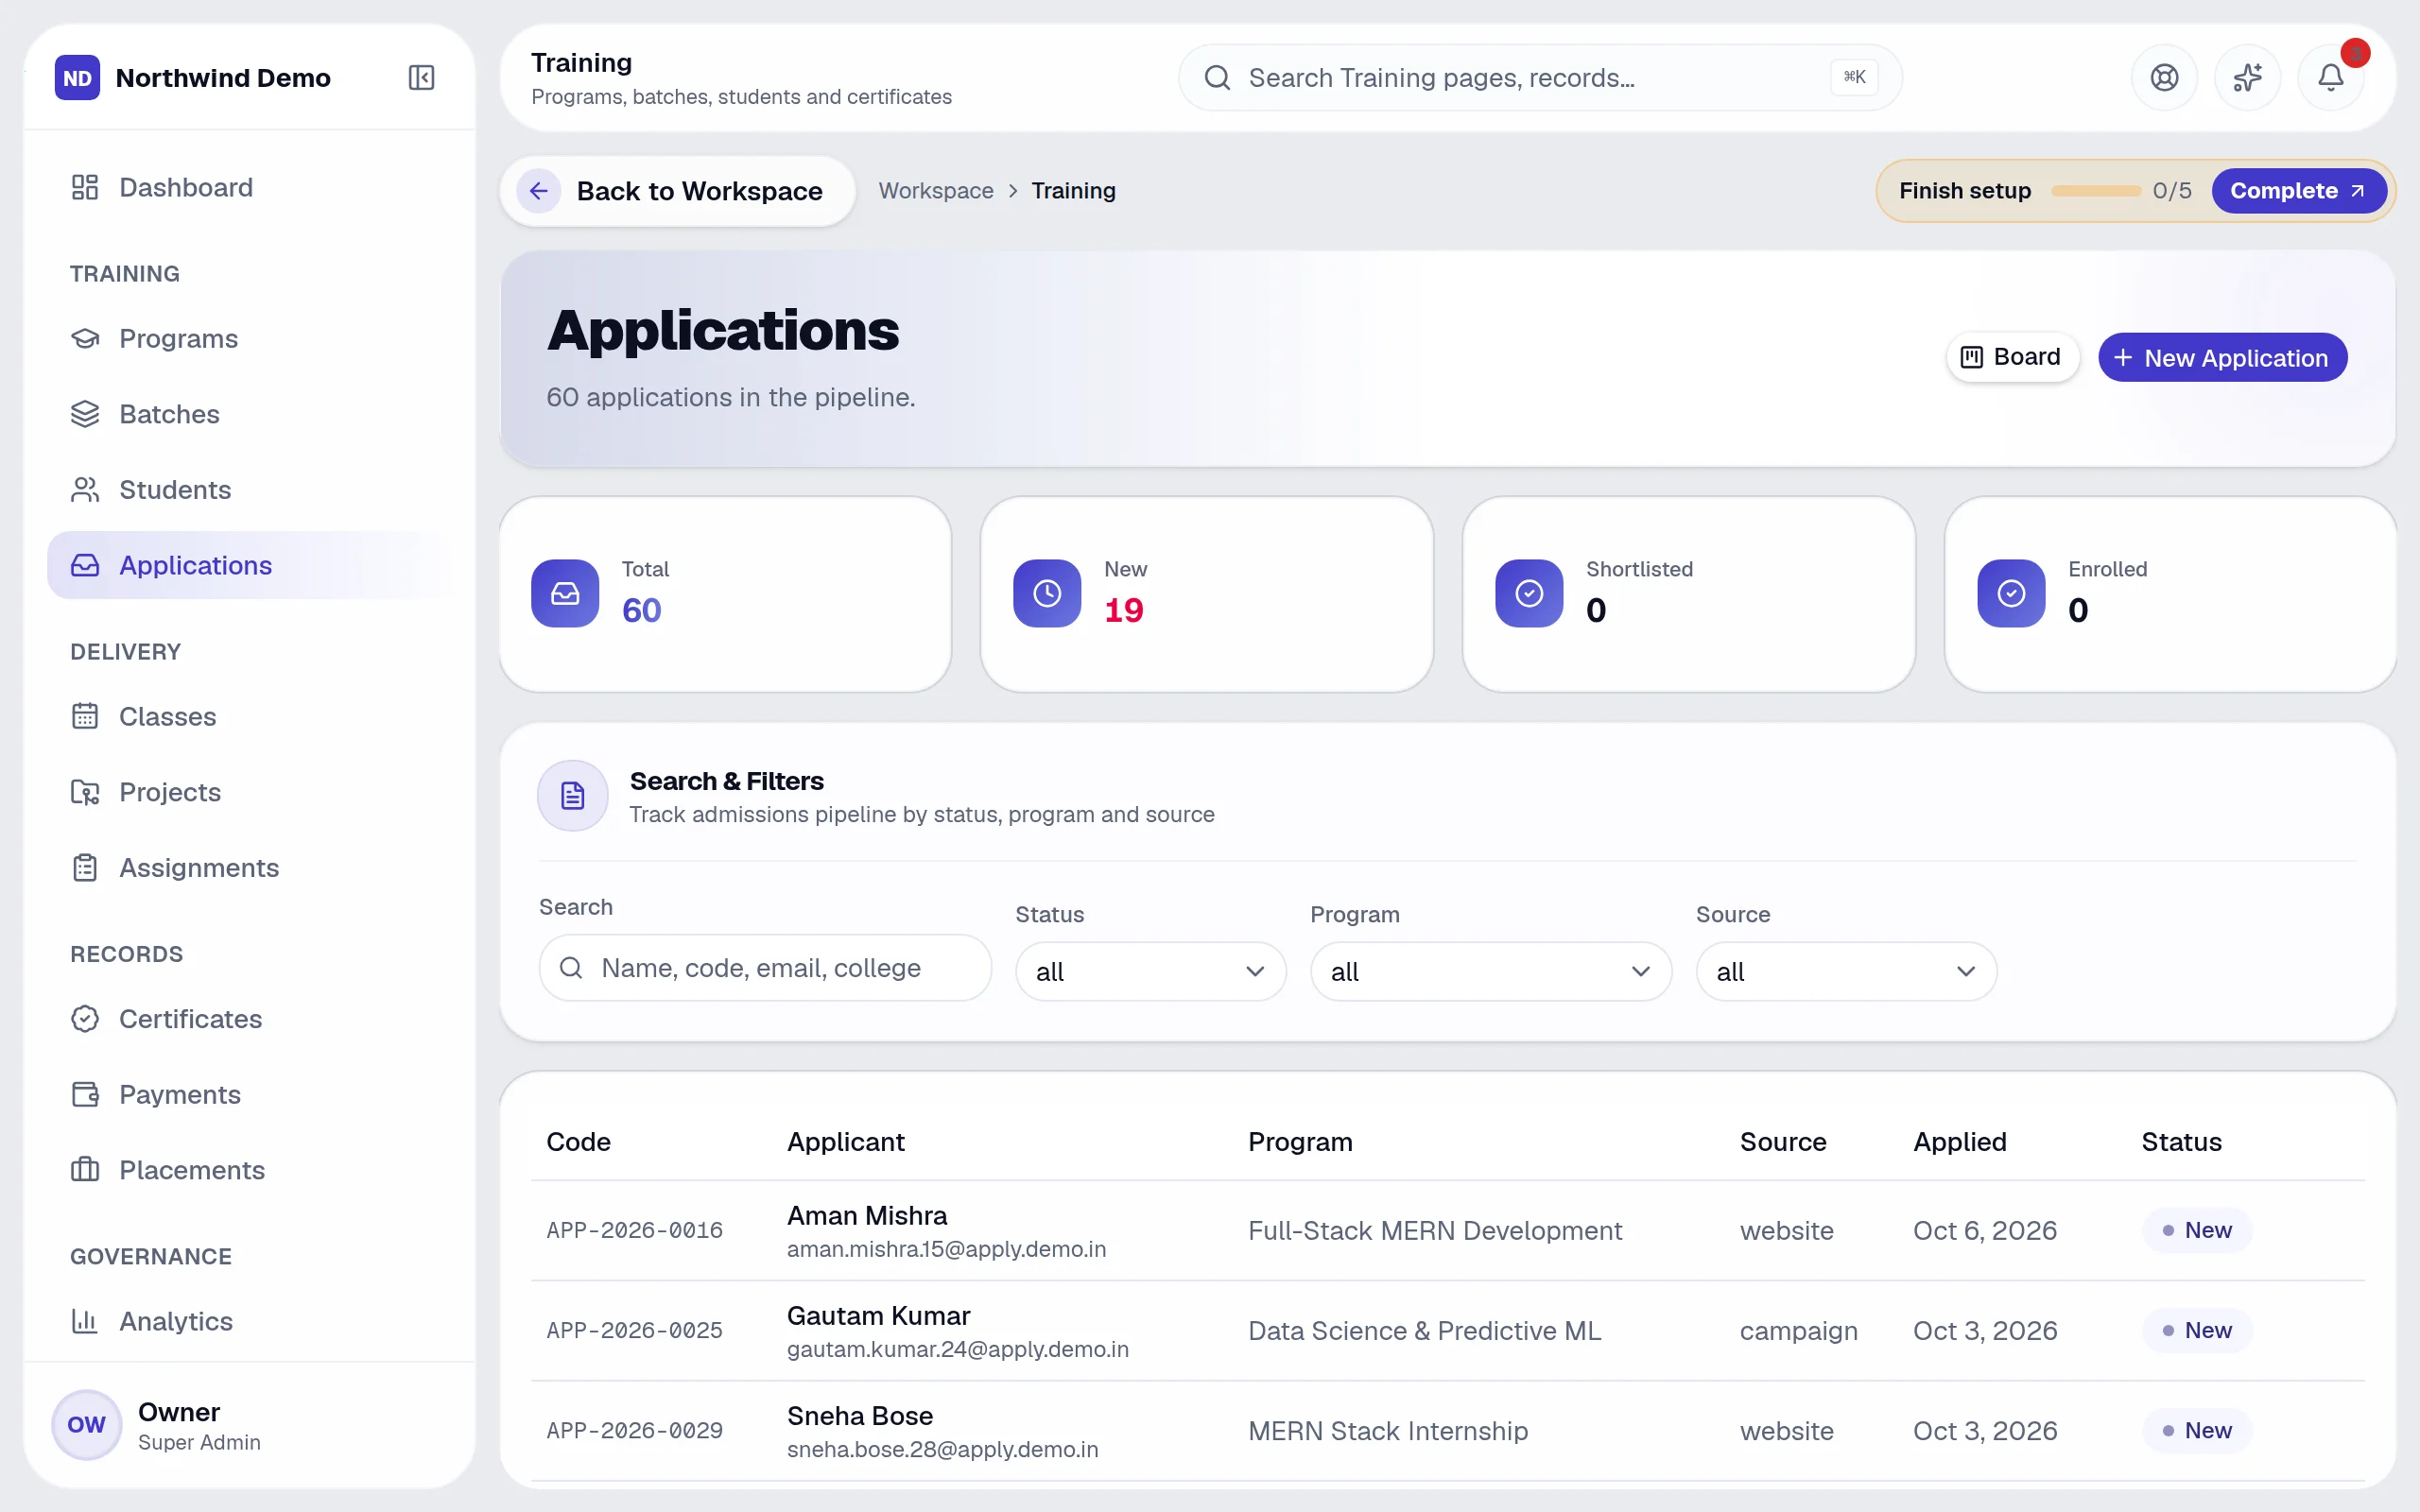Click sneha.bose.28@apply.demo.in email
This screenshot has height=1512, width=2420.
(x=942, y=1449)
